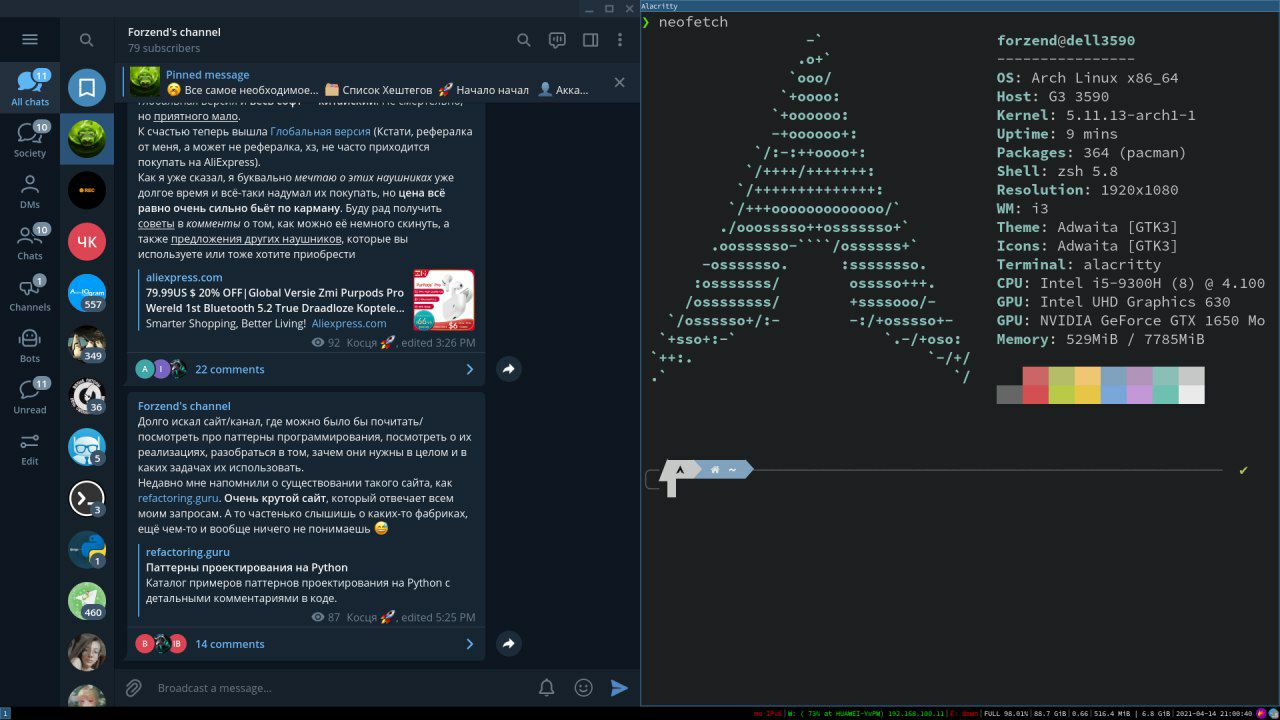Click Aliexpress.com link in preview description
Screen dimensions: 1280x720
(x=349, y=323)
